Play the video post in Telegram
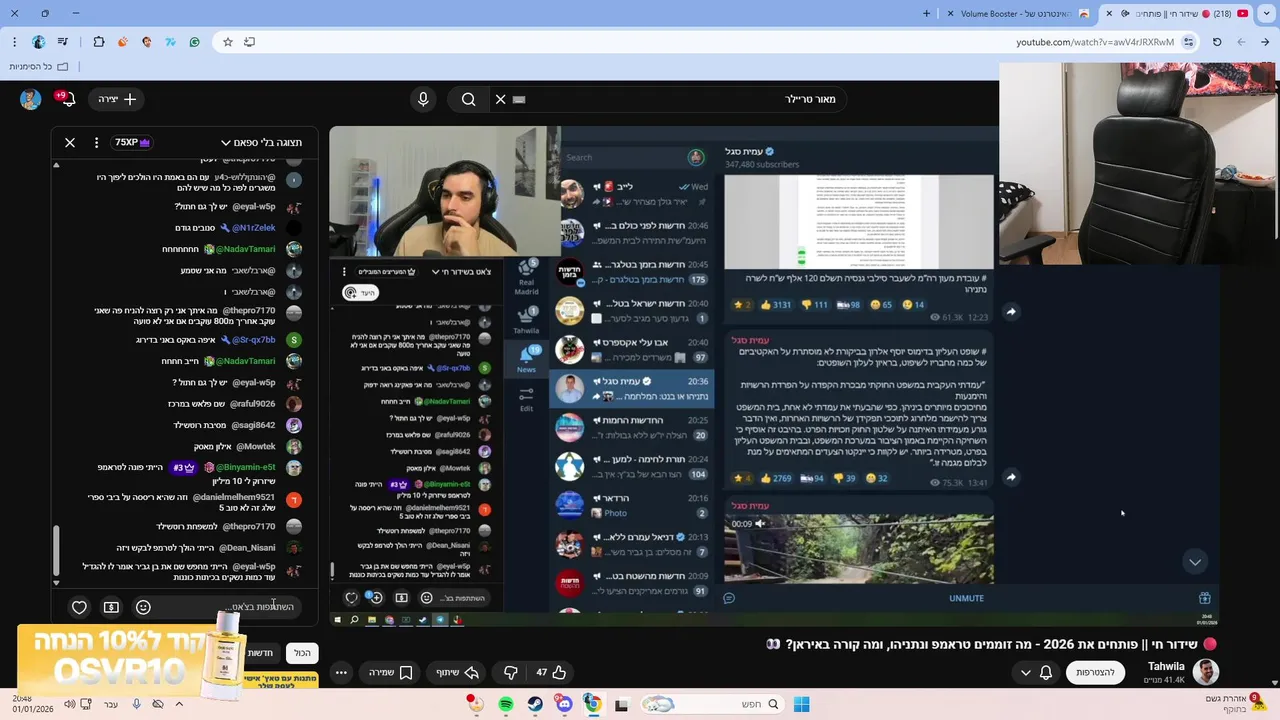This screenshot has width=1280, height=720. coord(859,549)
